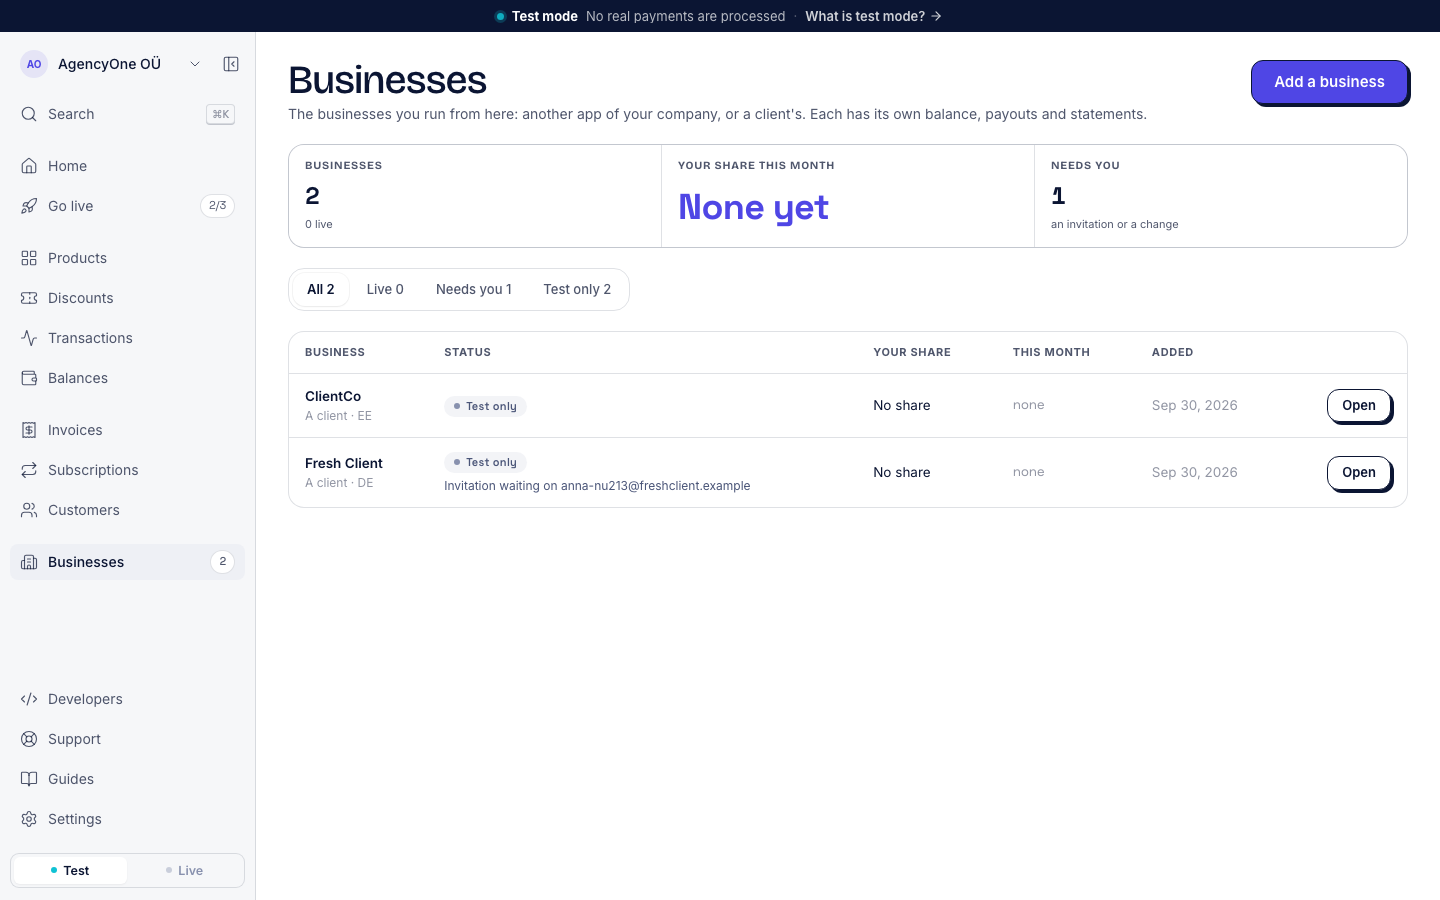Open the ClientCo business row

(x=1358, y=405)
